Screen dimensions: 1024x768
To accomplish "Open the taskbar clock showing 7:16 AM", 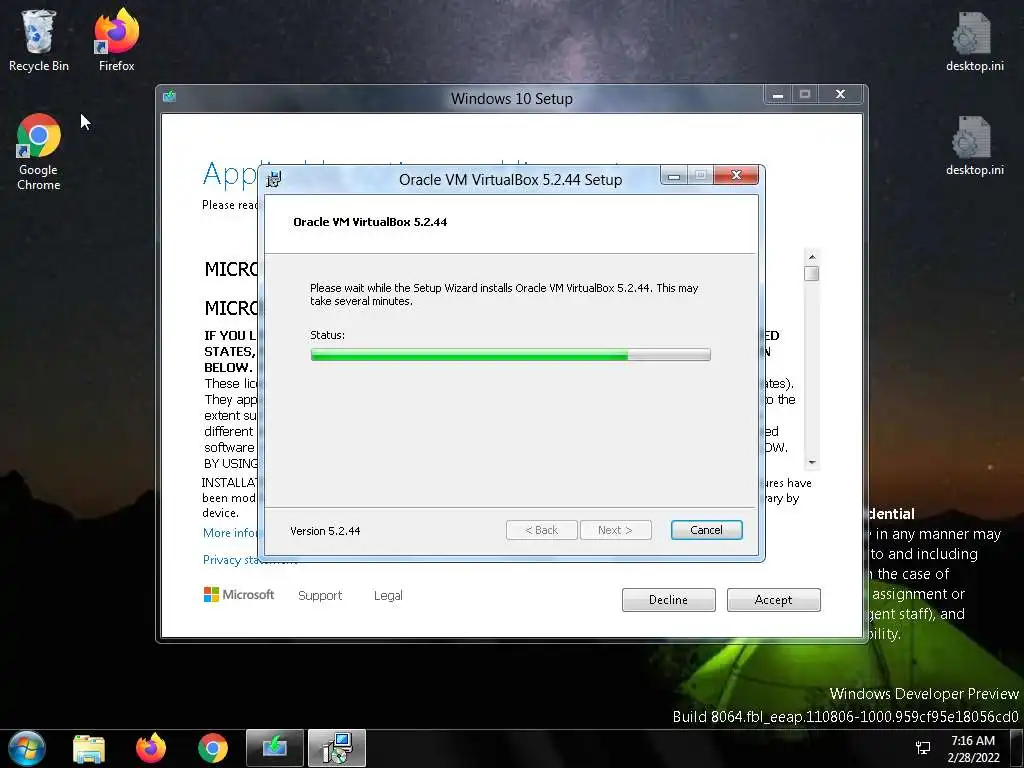I will [x=973, y=749].
